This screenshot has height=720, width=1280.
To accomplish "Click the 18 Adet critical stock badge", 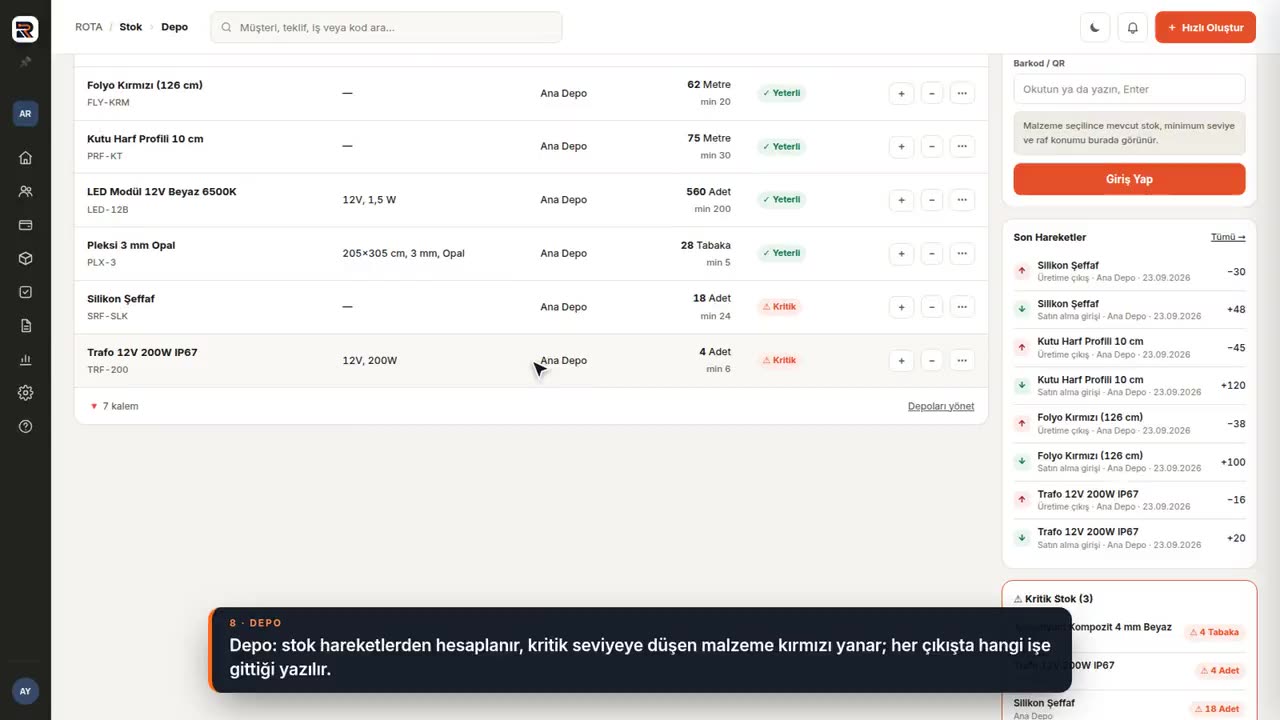I will point(1215,709).
